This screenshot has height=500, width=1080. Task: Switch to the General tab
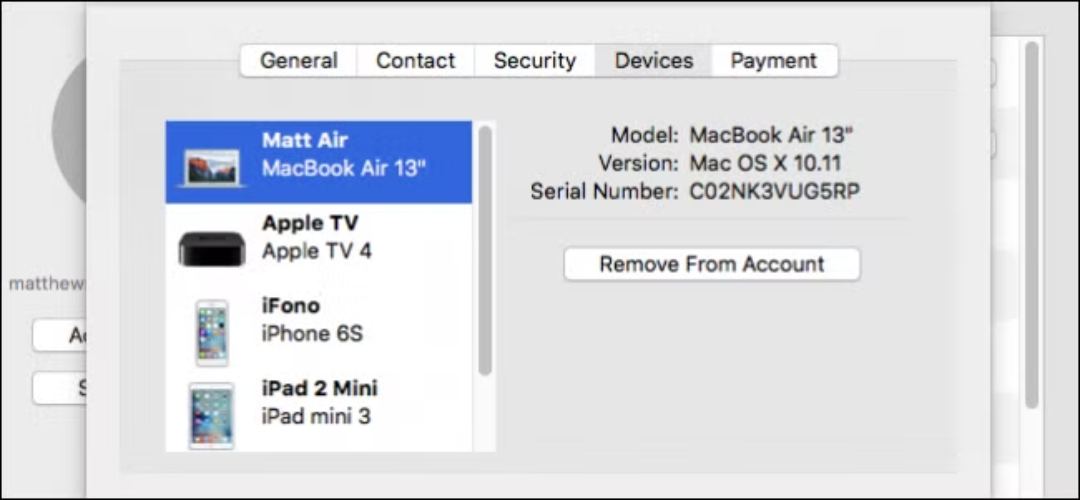point(299,61)
